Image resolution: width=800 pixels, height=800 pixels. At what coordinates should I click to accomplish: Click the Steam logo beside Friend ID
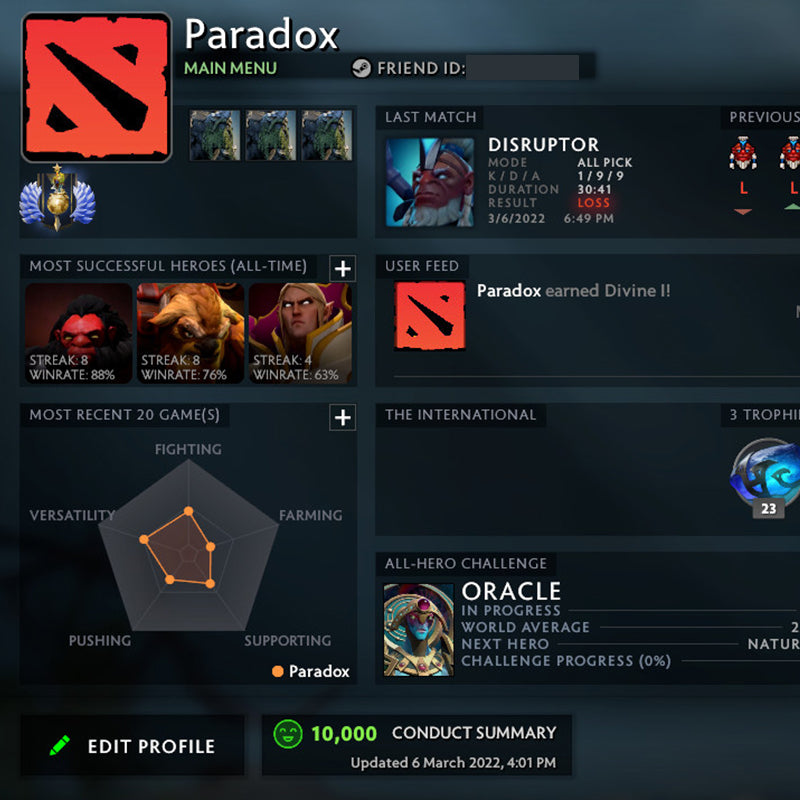pos(361,68)
